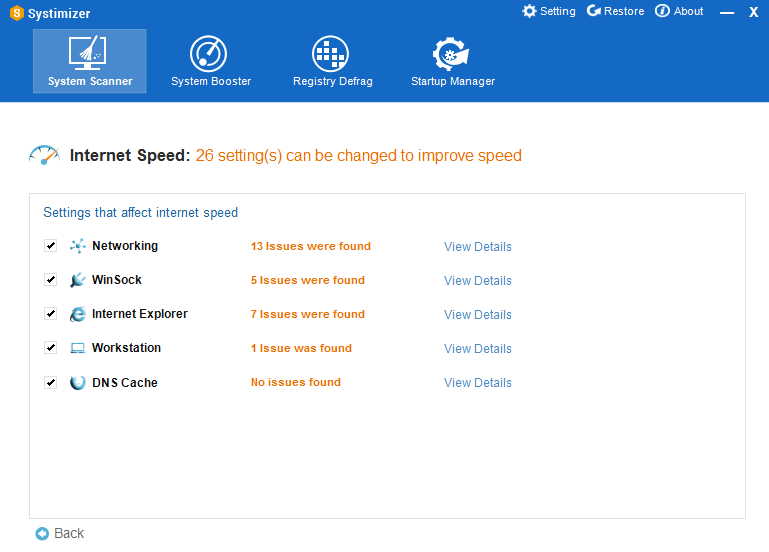Viewport: 769px width, 552px height.
Task: Minimize the Systimizer window
Action: point(727,13)
